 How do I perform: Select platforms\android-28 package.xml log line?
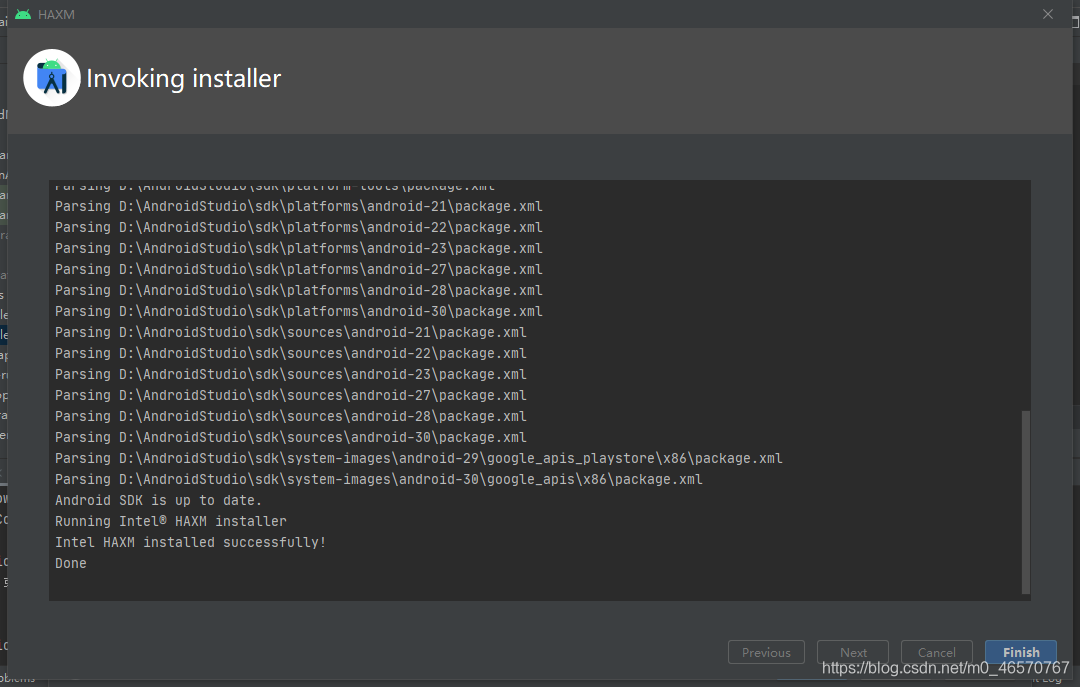(299, 290)
